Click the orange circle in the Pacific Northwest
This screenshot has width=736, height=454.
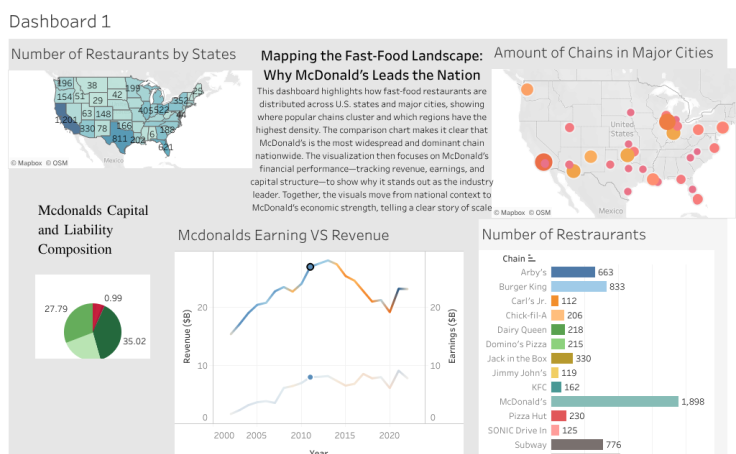[x=527, y=89]
